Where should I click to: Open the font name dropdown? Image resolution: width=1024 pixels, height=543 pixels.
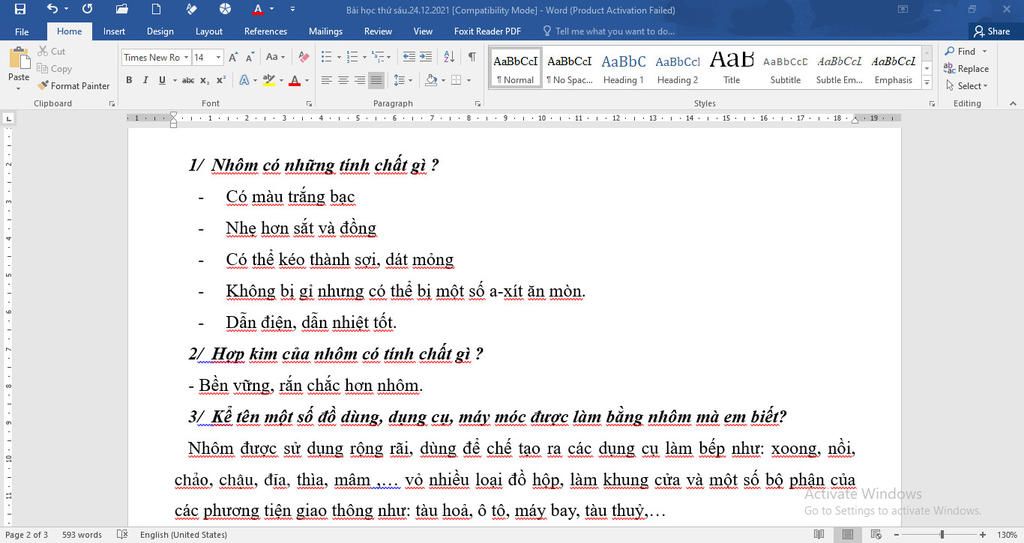pyautogui.click(x=186, y=58)
